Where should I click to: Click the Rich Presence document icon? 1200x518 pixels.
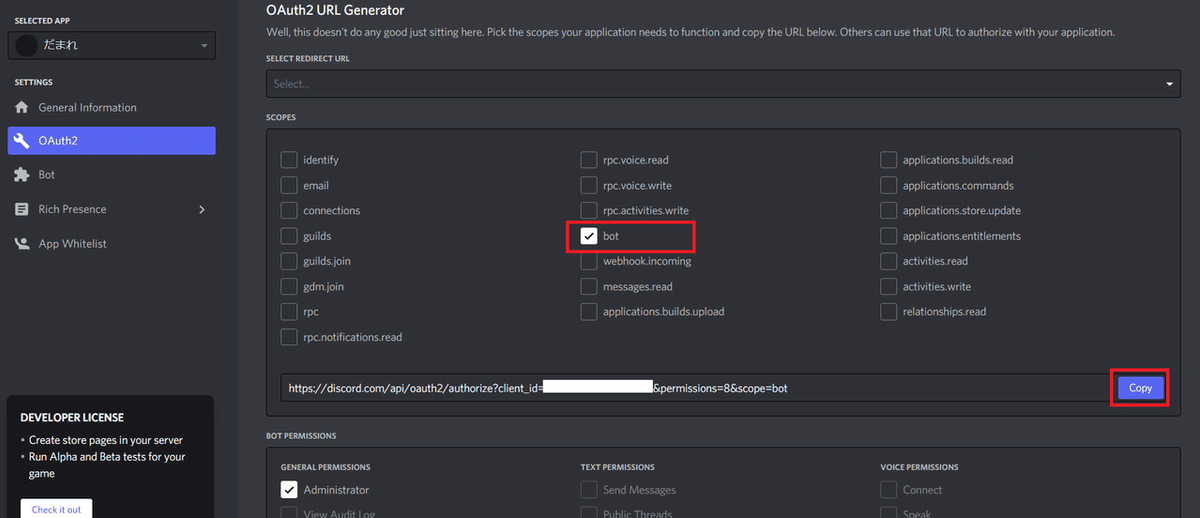pos(22,209)
